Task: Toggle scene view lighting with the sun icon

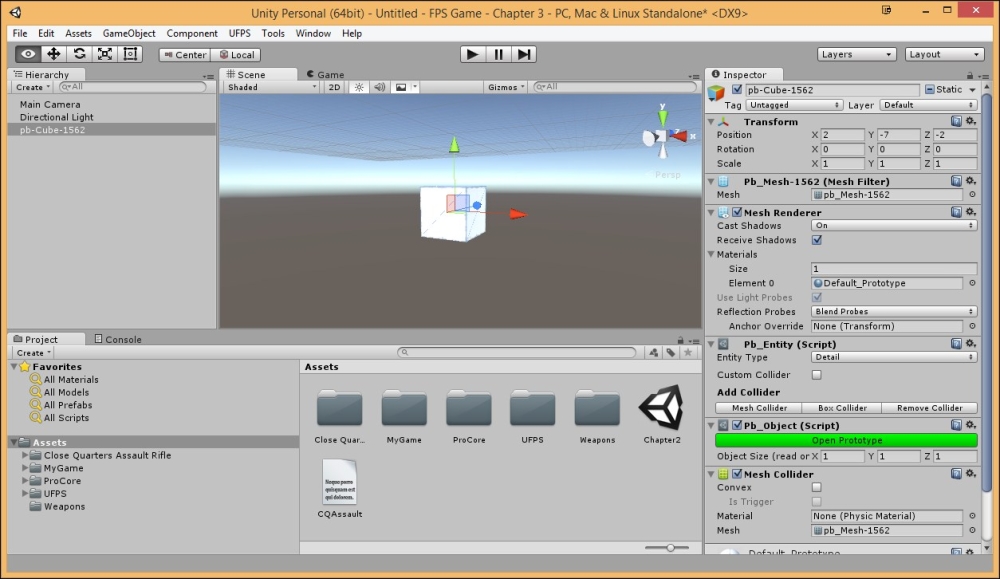Action: tap(359, 87)
